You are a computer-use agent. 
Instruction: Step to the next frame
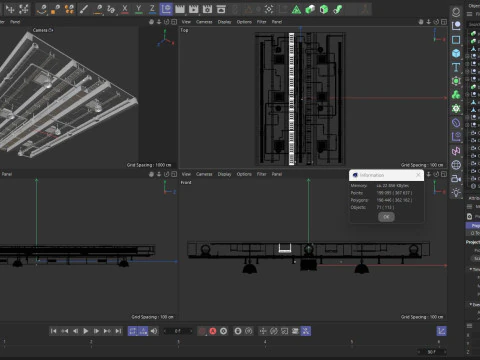(x=96, y=331)
